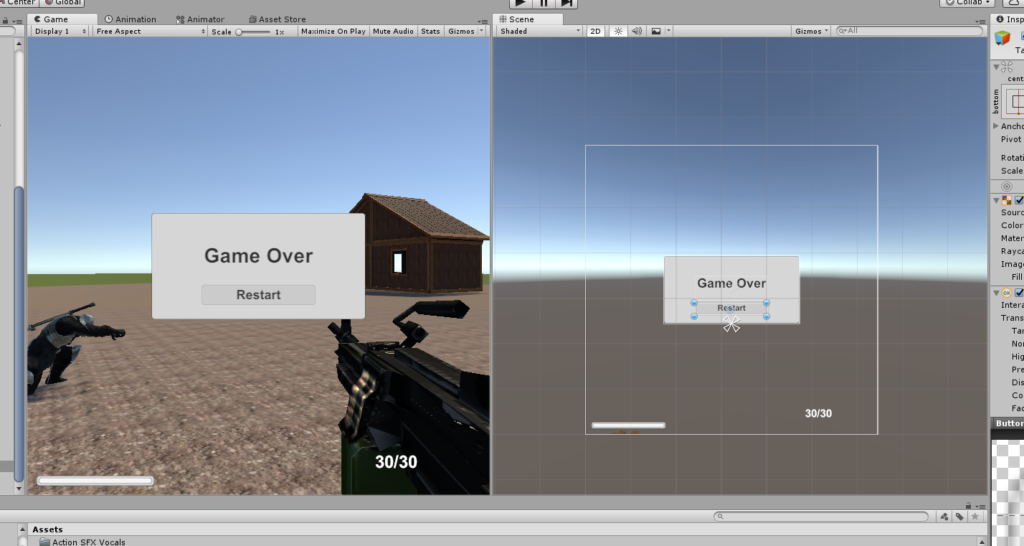Image resolution: width=1024 pixels, height=546 pixels.
Task: Open the Animation tab
Action: (131, 19)
